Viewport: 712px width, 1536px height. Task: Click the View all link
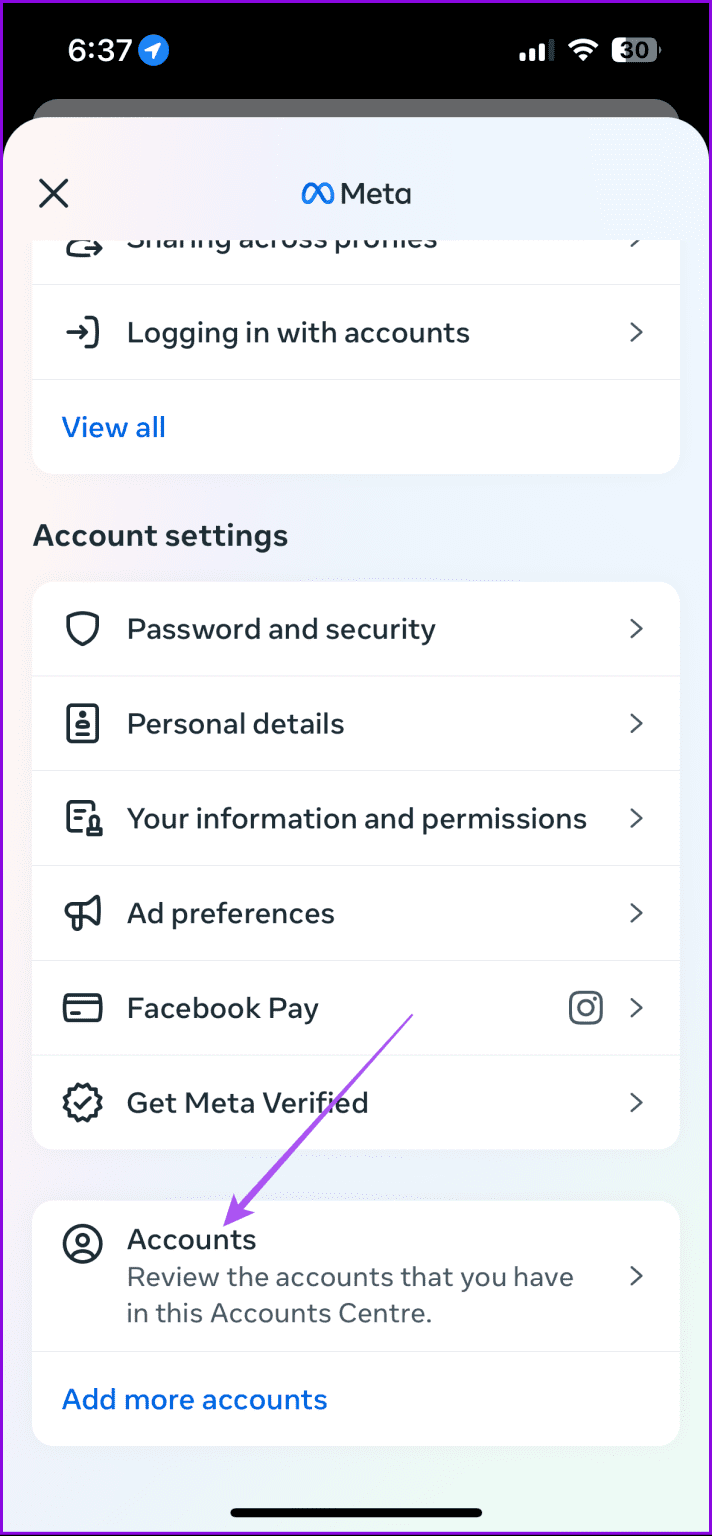(113, 427)
